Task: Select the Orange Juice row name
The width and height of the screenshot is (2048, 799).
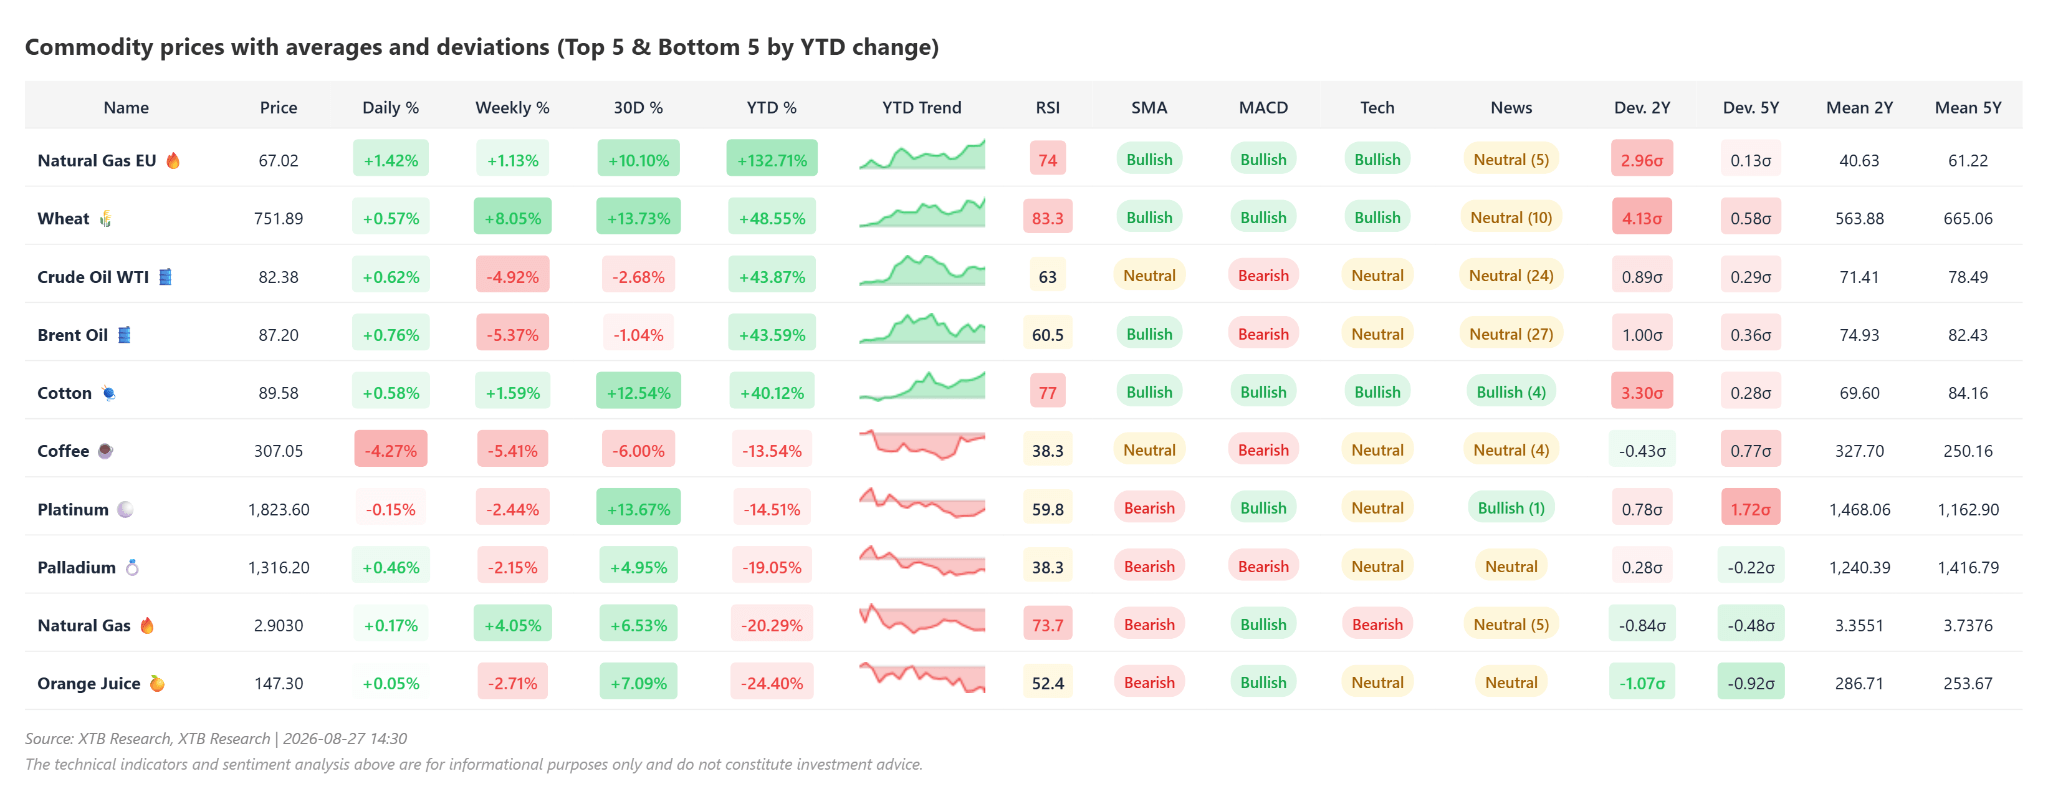Action: click(89, 683)
